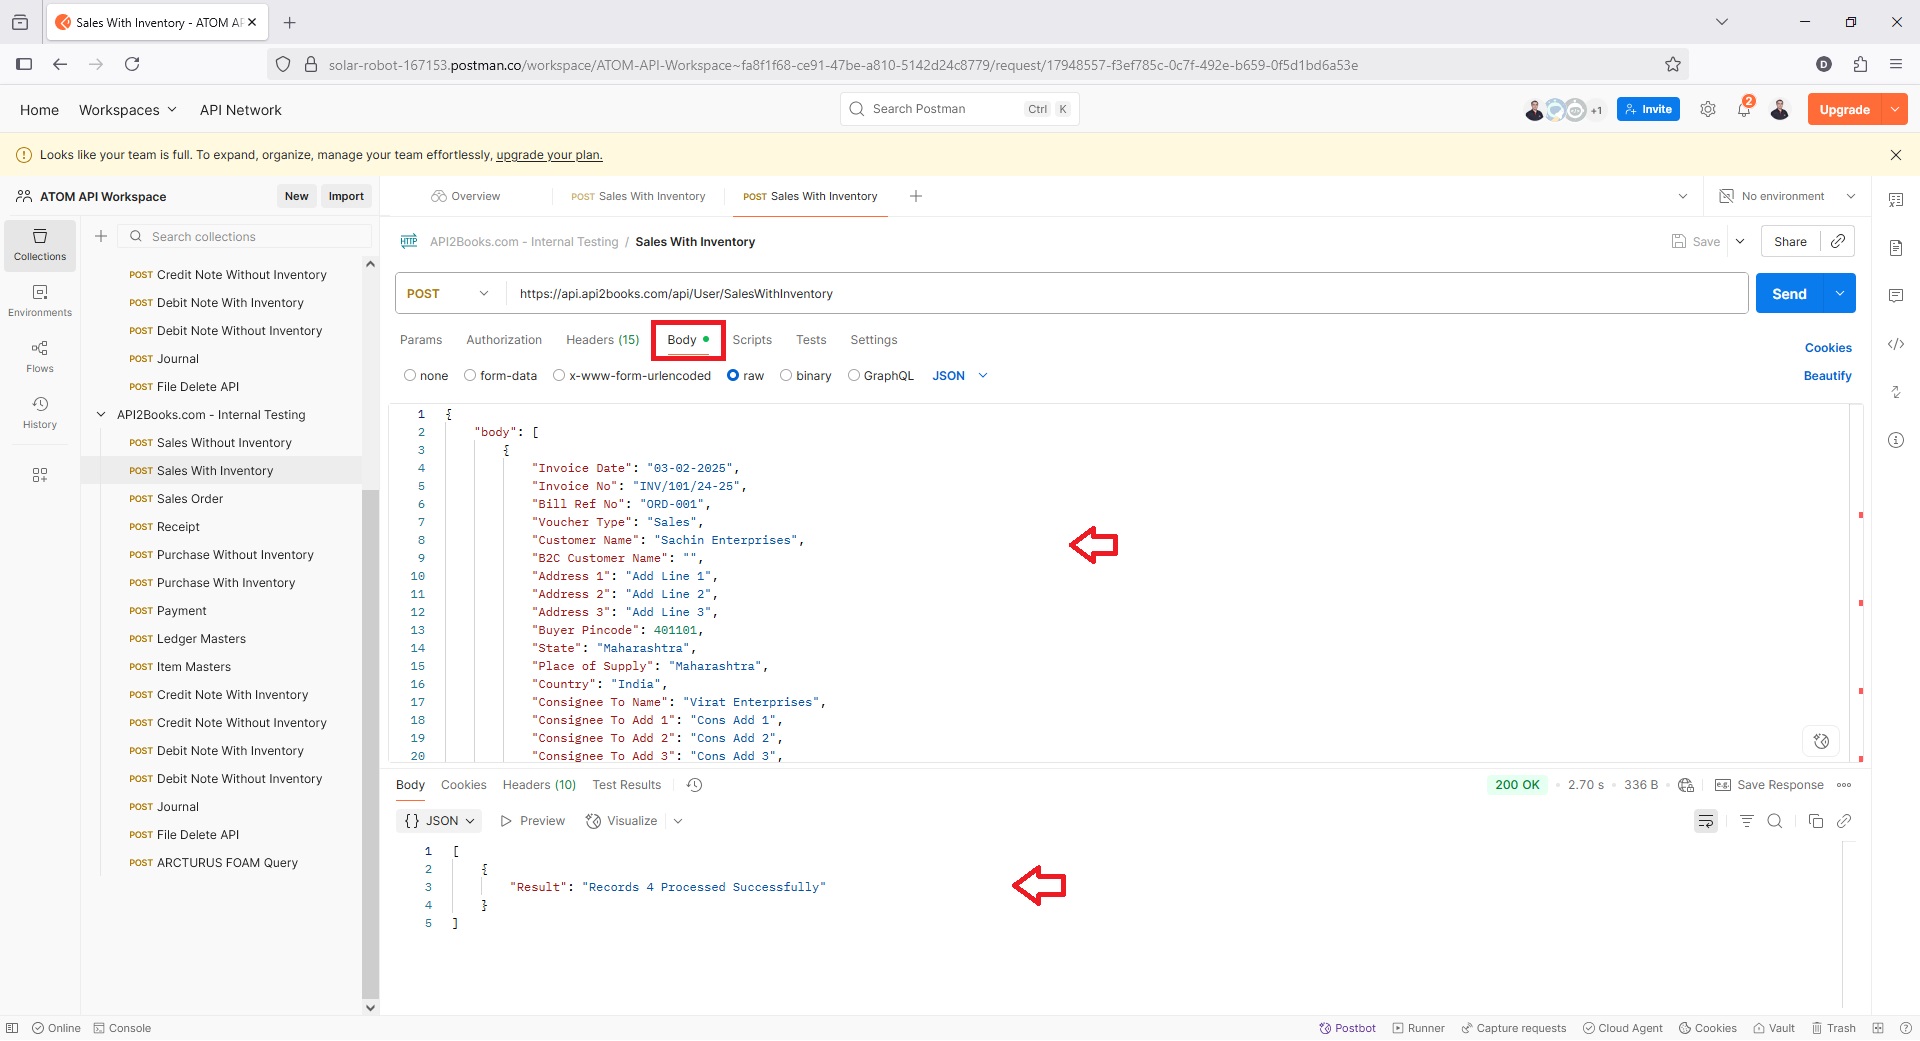Switch to the Tests tab
The width and height of the screenshot is (1920, 1041).
[811, 340]
